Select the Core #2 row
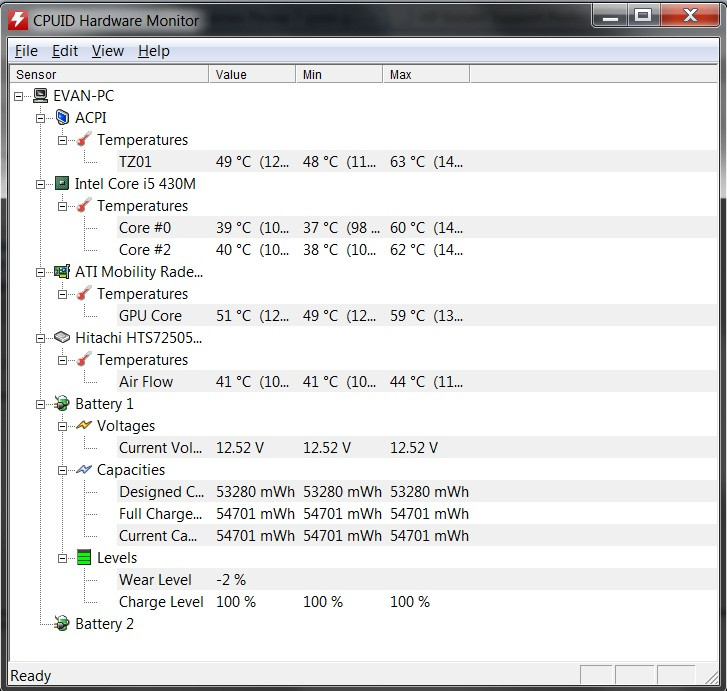The image size is (727, 691). click(x=417, y=250)
